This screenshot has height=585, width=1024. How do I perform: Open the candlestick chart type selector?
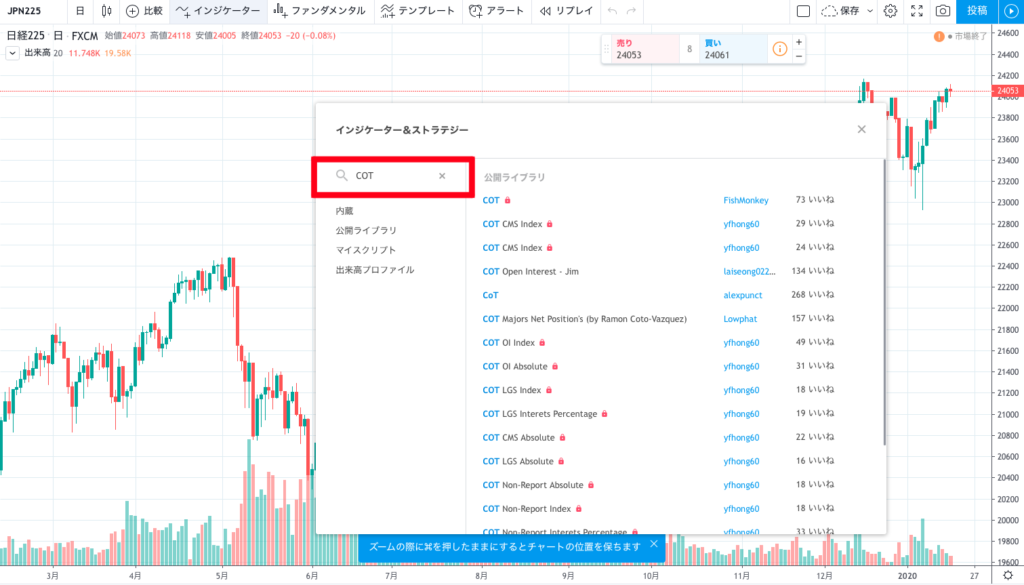pos(105,11)
